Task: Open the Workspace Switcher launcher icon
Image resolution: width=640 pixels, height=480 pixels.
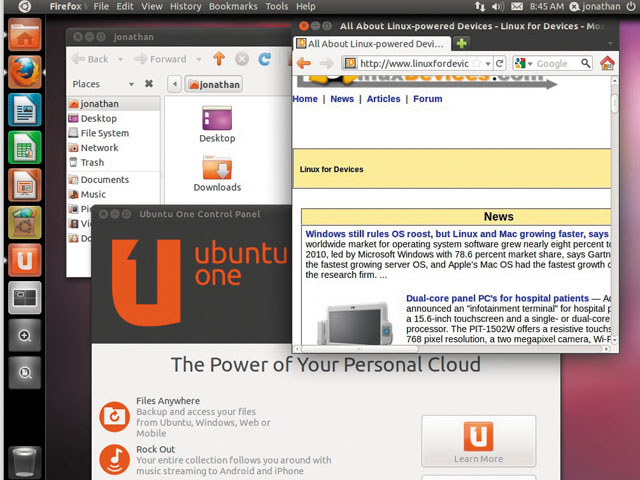Action: 24,298
